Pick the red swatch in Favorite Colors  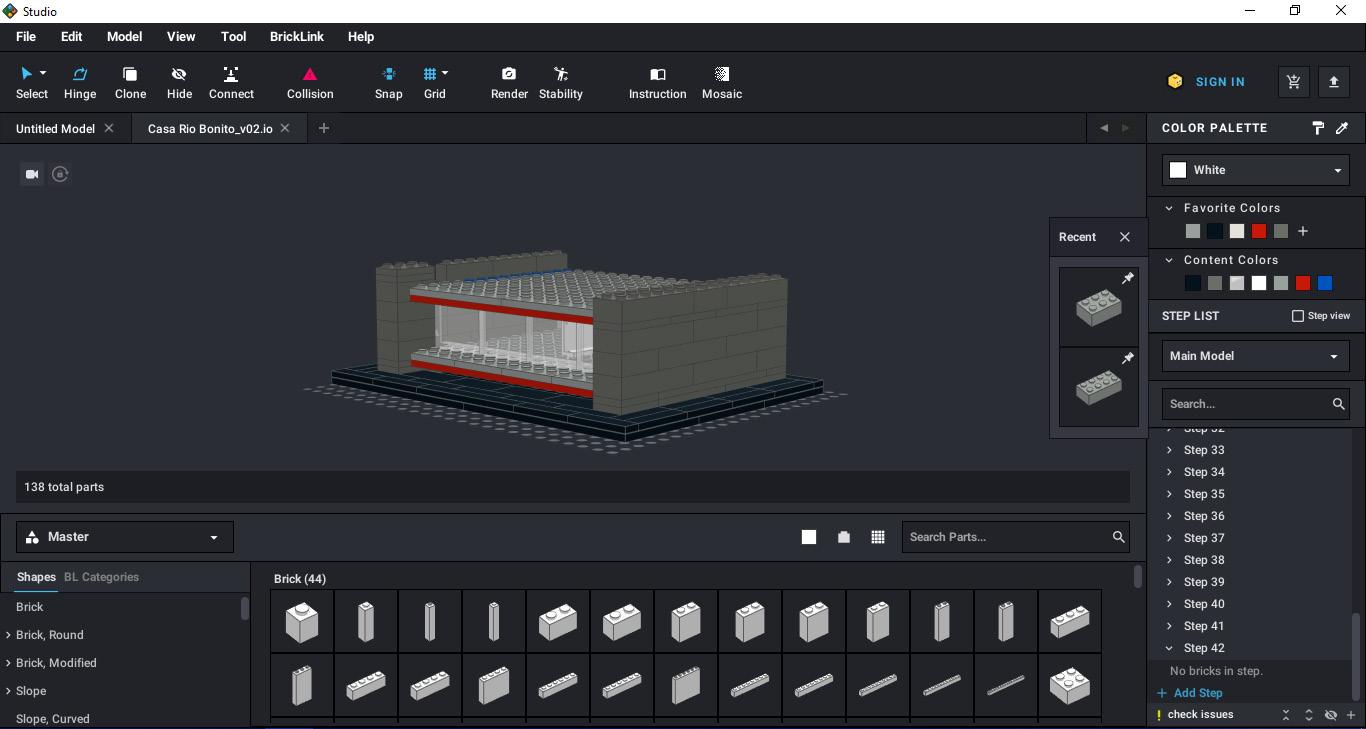click(1259, 232)
